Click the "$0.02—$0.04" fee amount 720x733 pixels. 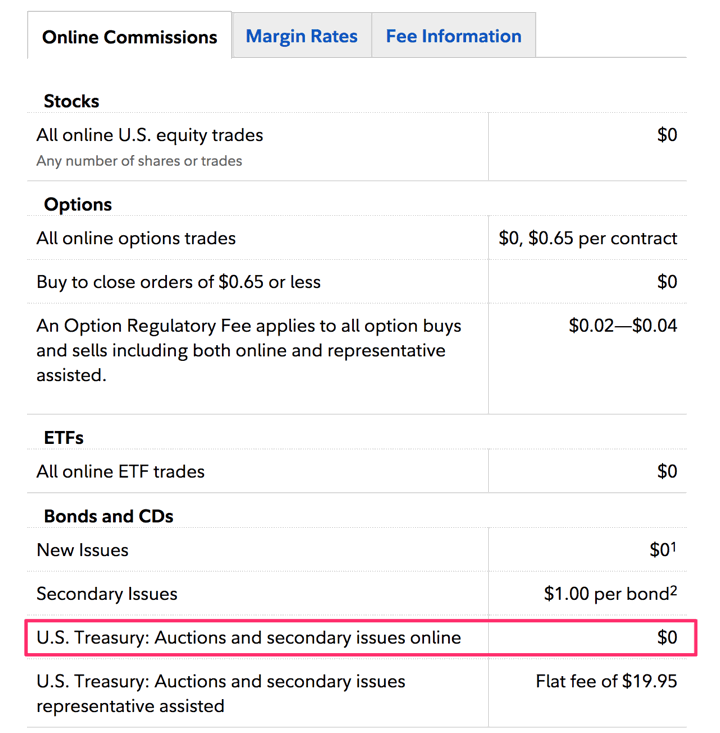click(622, 325)
